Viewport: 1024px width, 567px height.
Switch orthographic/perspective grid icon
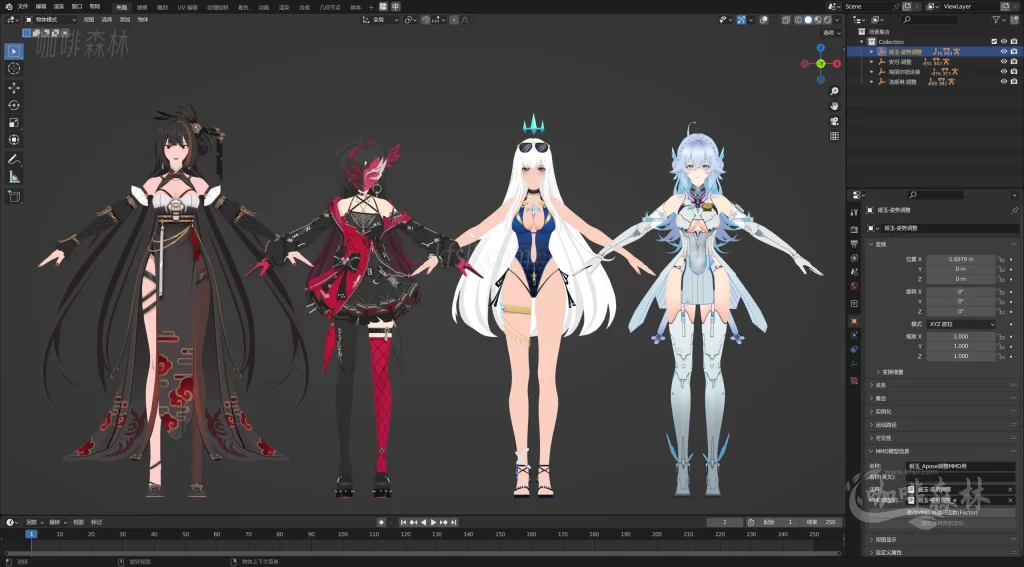[834, 137]
